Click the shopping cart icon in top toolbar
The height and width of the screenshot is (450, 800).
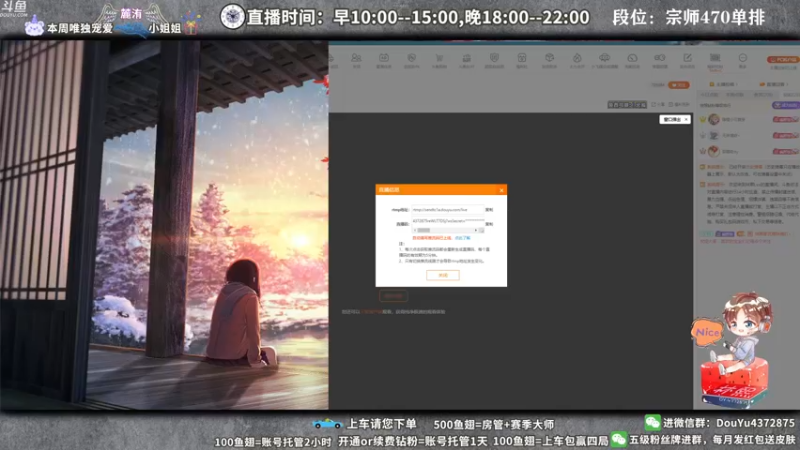click(x=439, y=58)
